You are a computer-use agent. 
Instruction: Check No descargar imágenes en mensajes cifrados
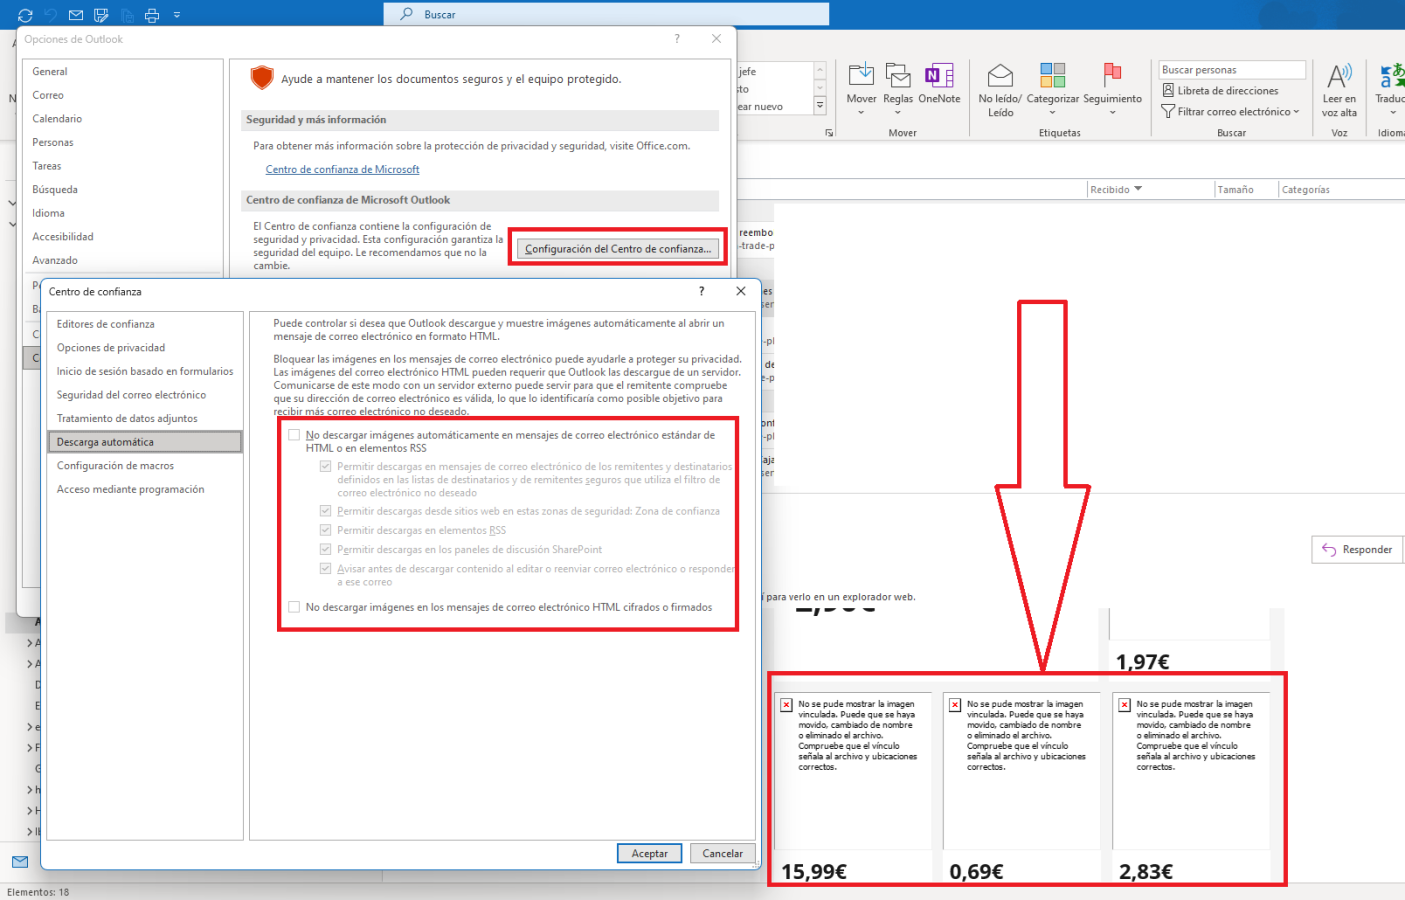(294, 607)
